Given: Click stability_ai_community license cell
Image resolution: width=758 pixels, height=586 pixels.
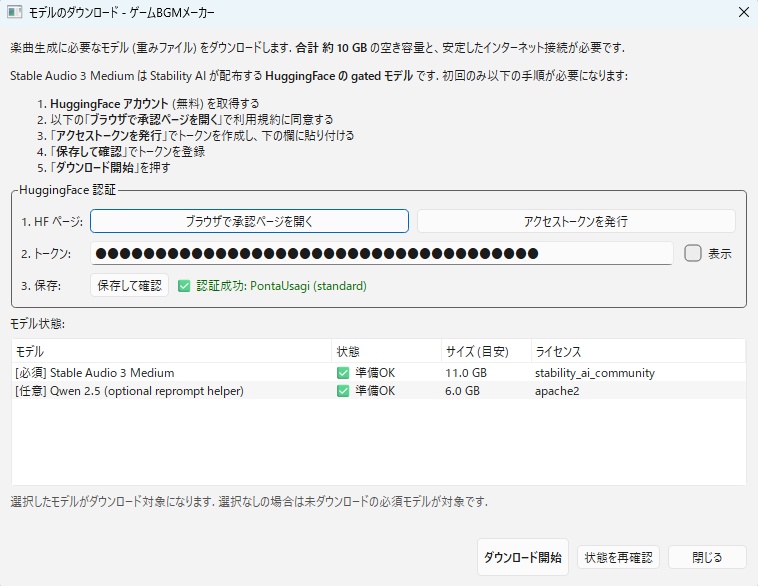Looking at the screenshot, I should (595, 373).
